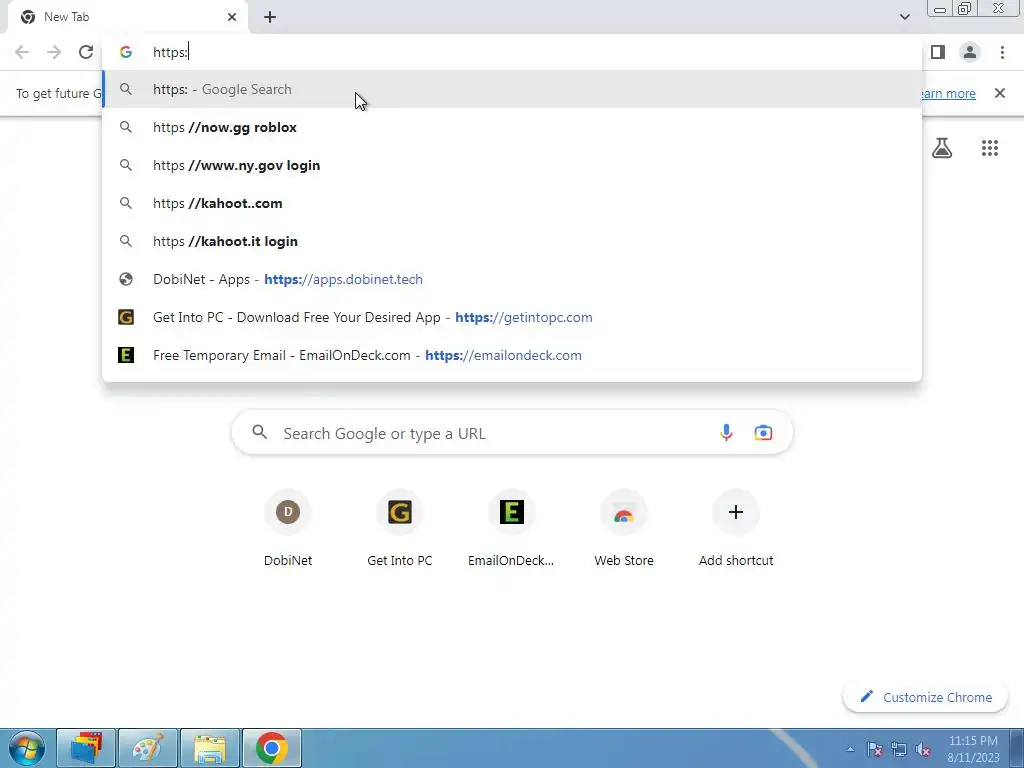Go forward using the forward arrow
Image resolution: width=1024 pixels, height=768 pixels.
54,52
